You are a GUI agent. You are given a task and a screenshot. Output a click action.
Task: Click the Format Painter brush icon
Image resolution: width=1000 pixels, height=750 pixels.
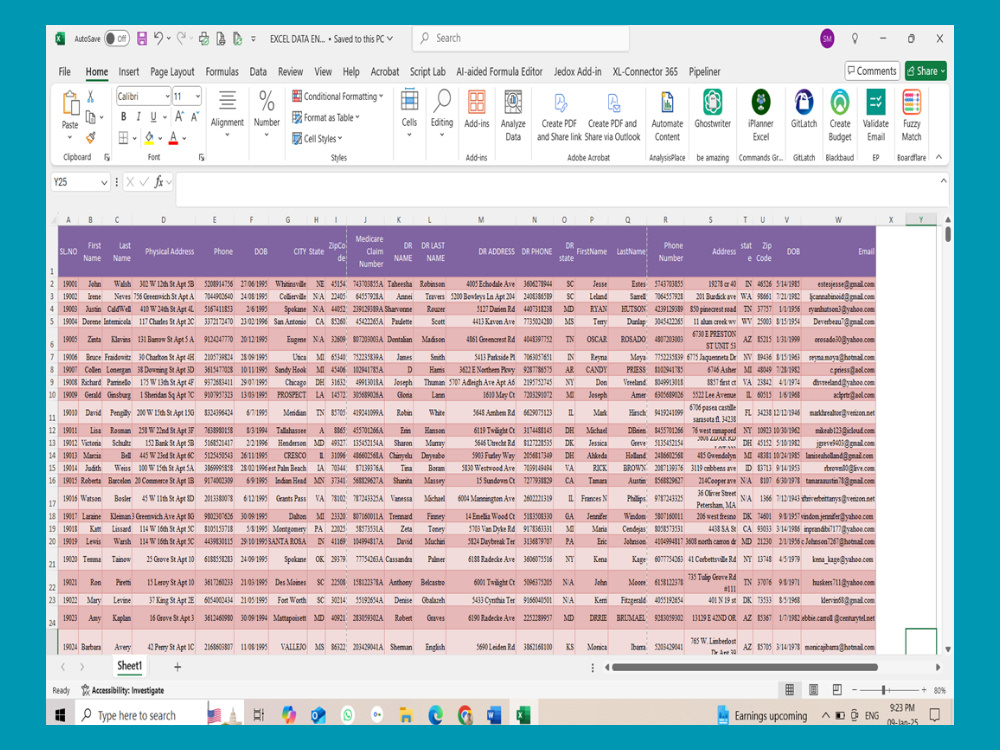coord(91,137)
